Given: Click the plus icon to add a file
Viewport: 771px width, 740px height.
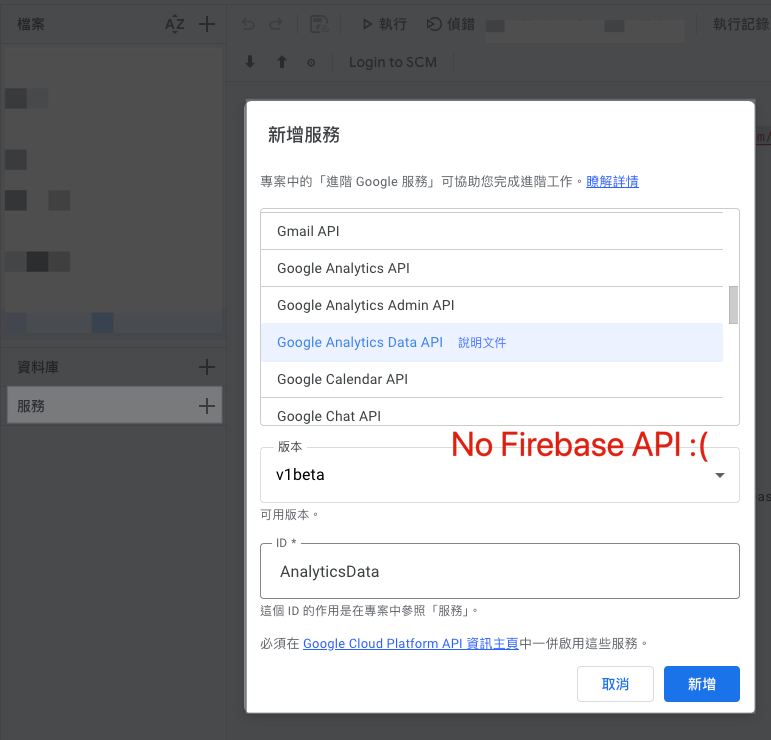Looking at the screenshot, I should coord(207,24).
